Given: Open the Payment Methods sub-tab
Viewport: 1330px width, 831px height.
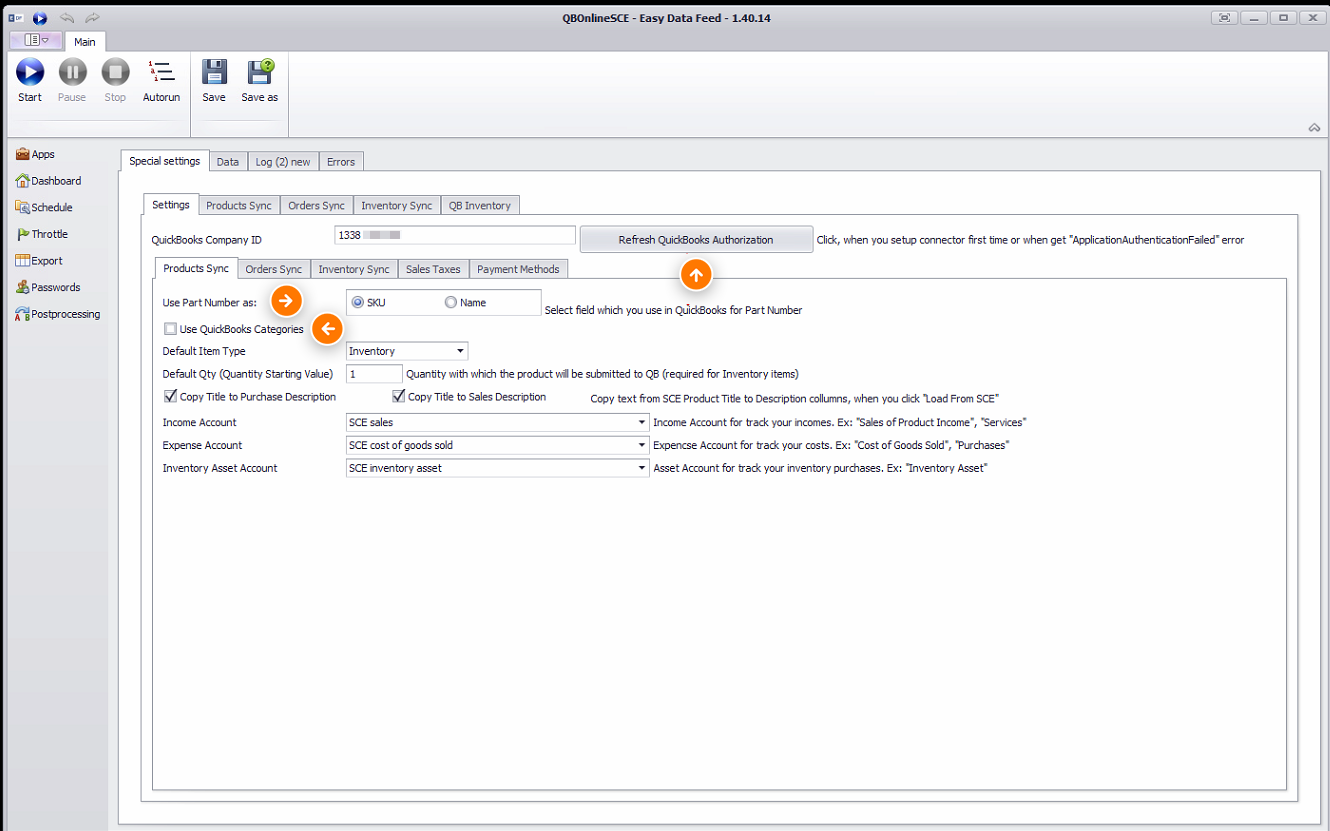Looking at the screenshot, I should coord(518,270).
